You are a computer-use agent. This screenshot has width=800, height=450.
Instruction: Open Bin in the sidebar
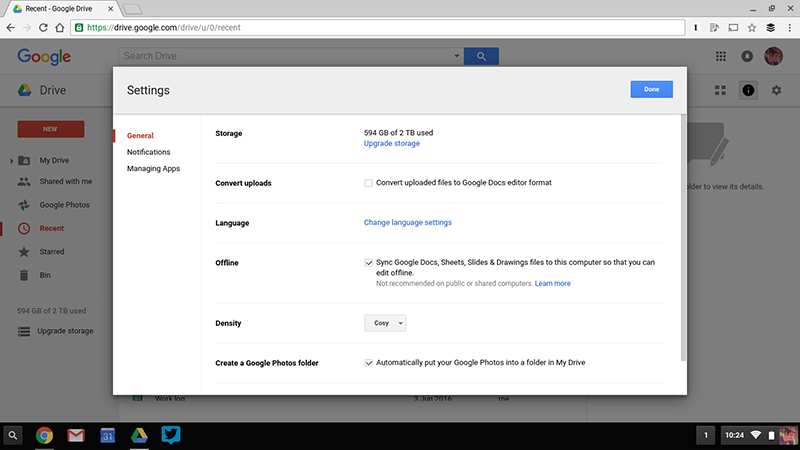coord(45,275)
